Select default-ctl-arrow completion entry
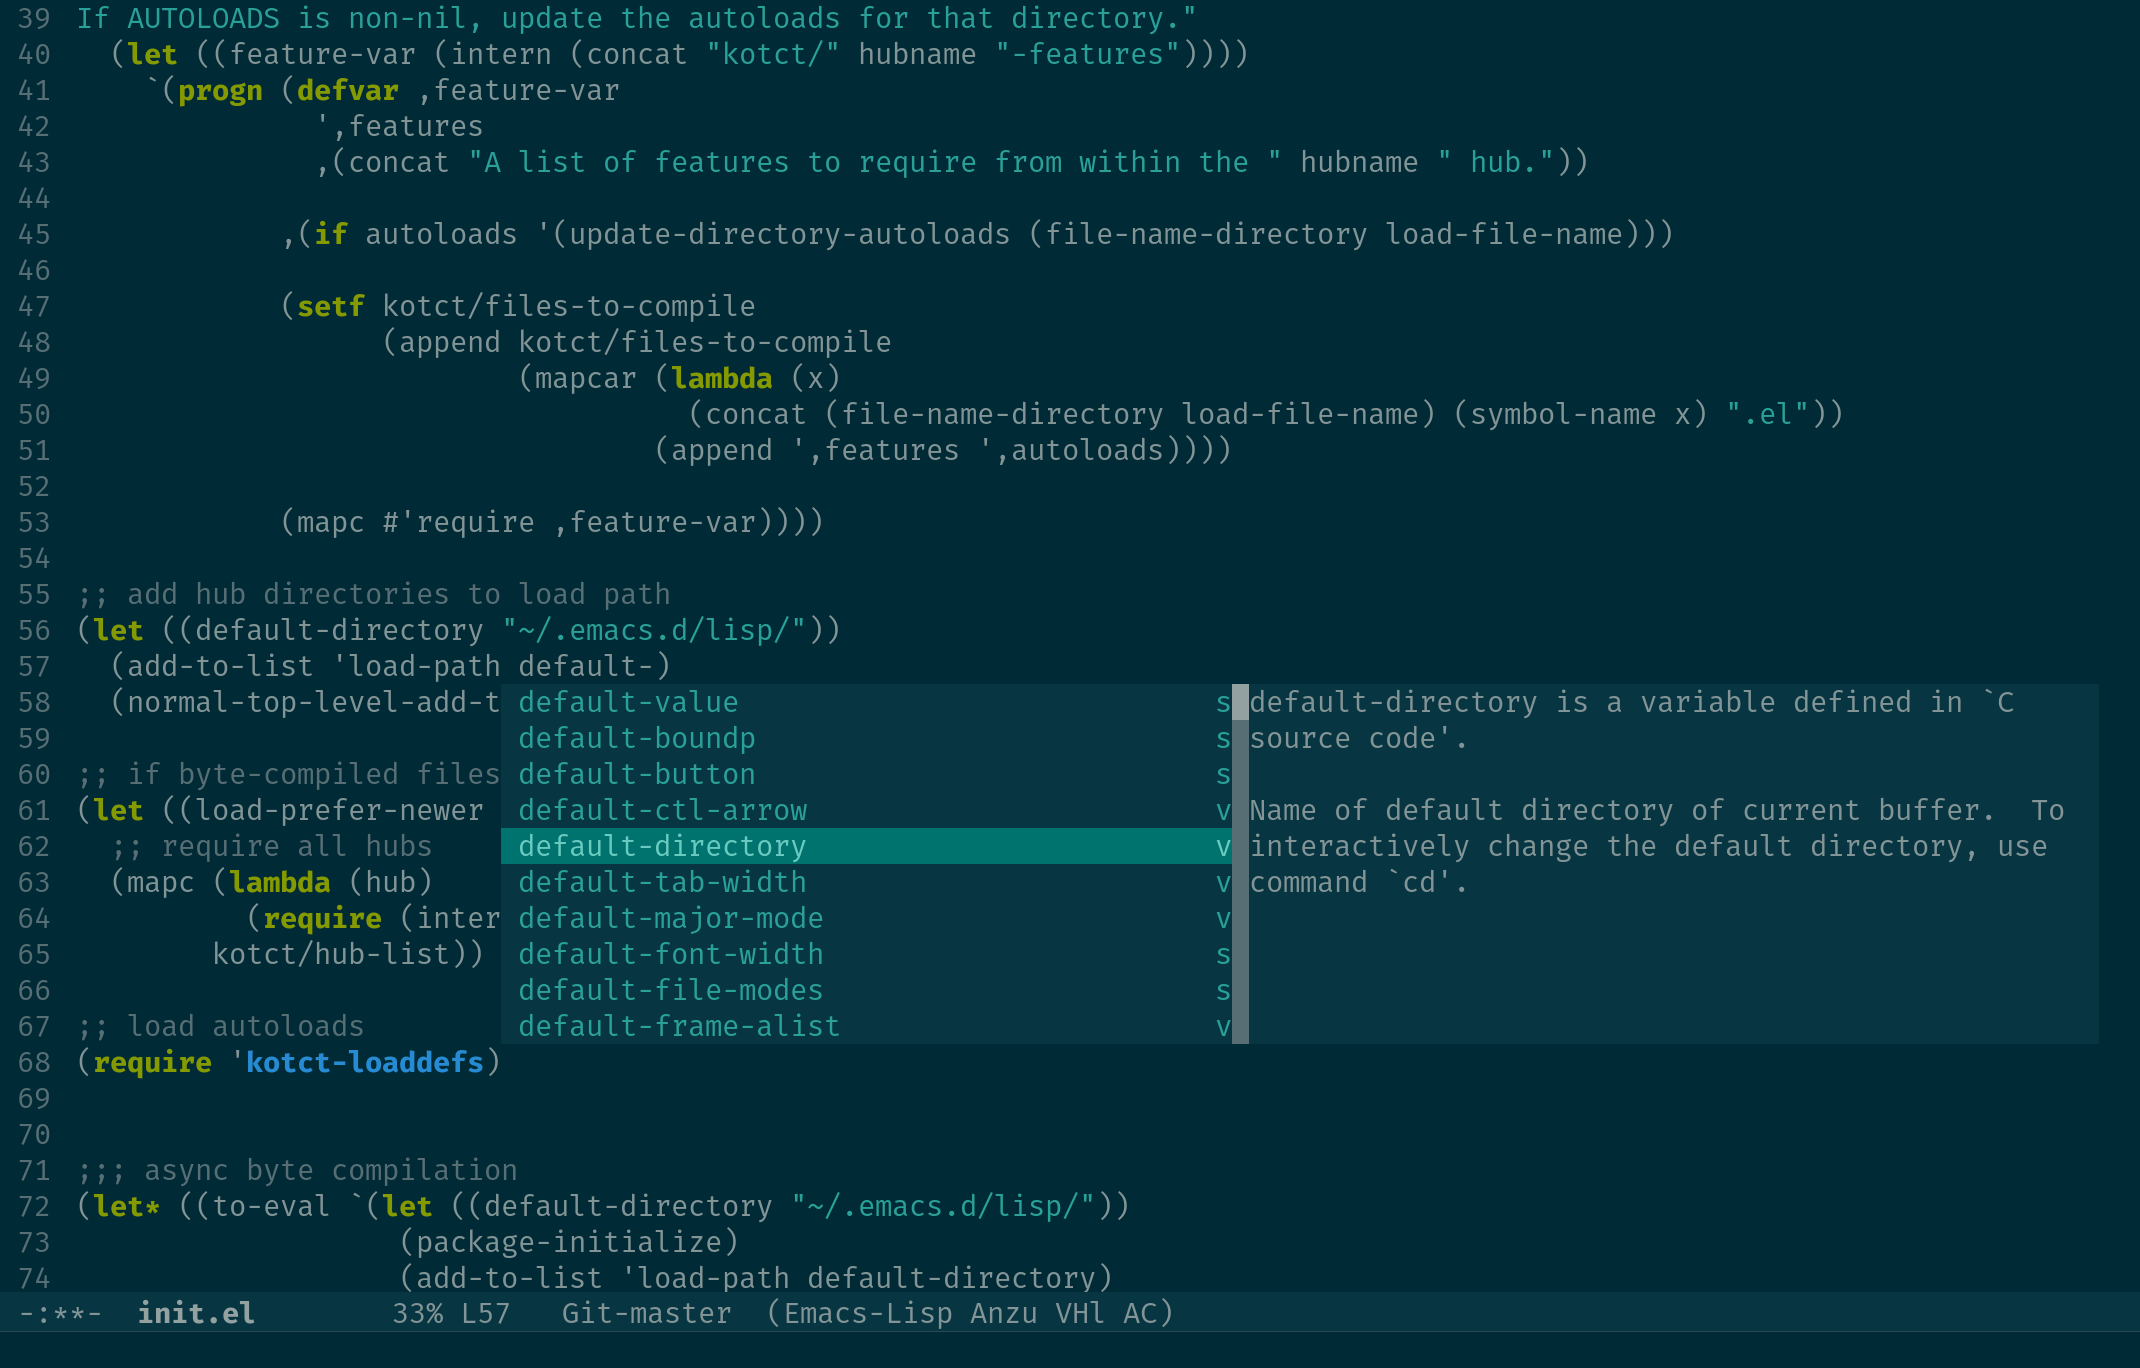The height and width of the screenshot is (1368, 2140). 662,810
